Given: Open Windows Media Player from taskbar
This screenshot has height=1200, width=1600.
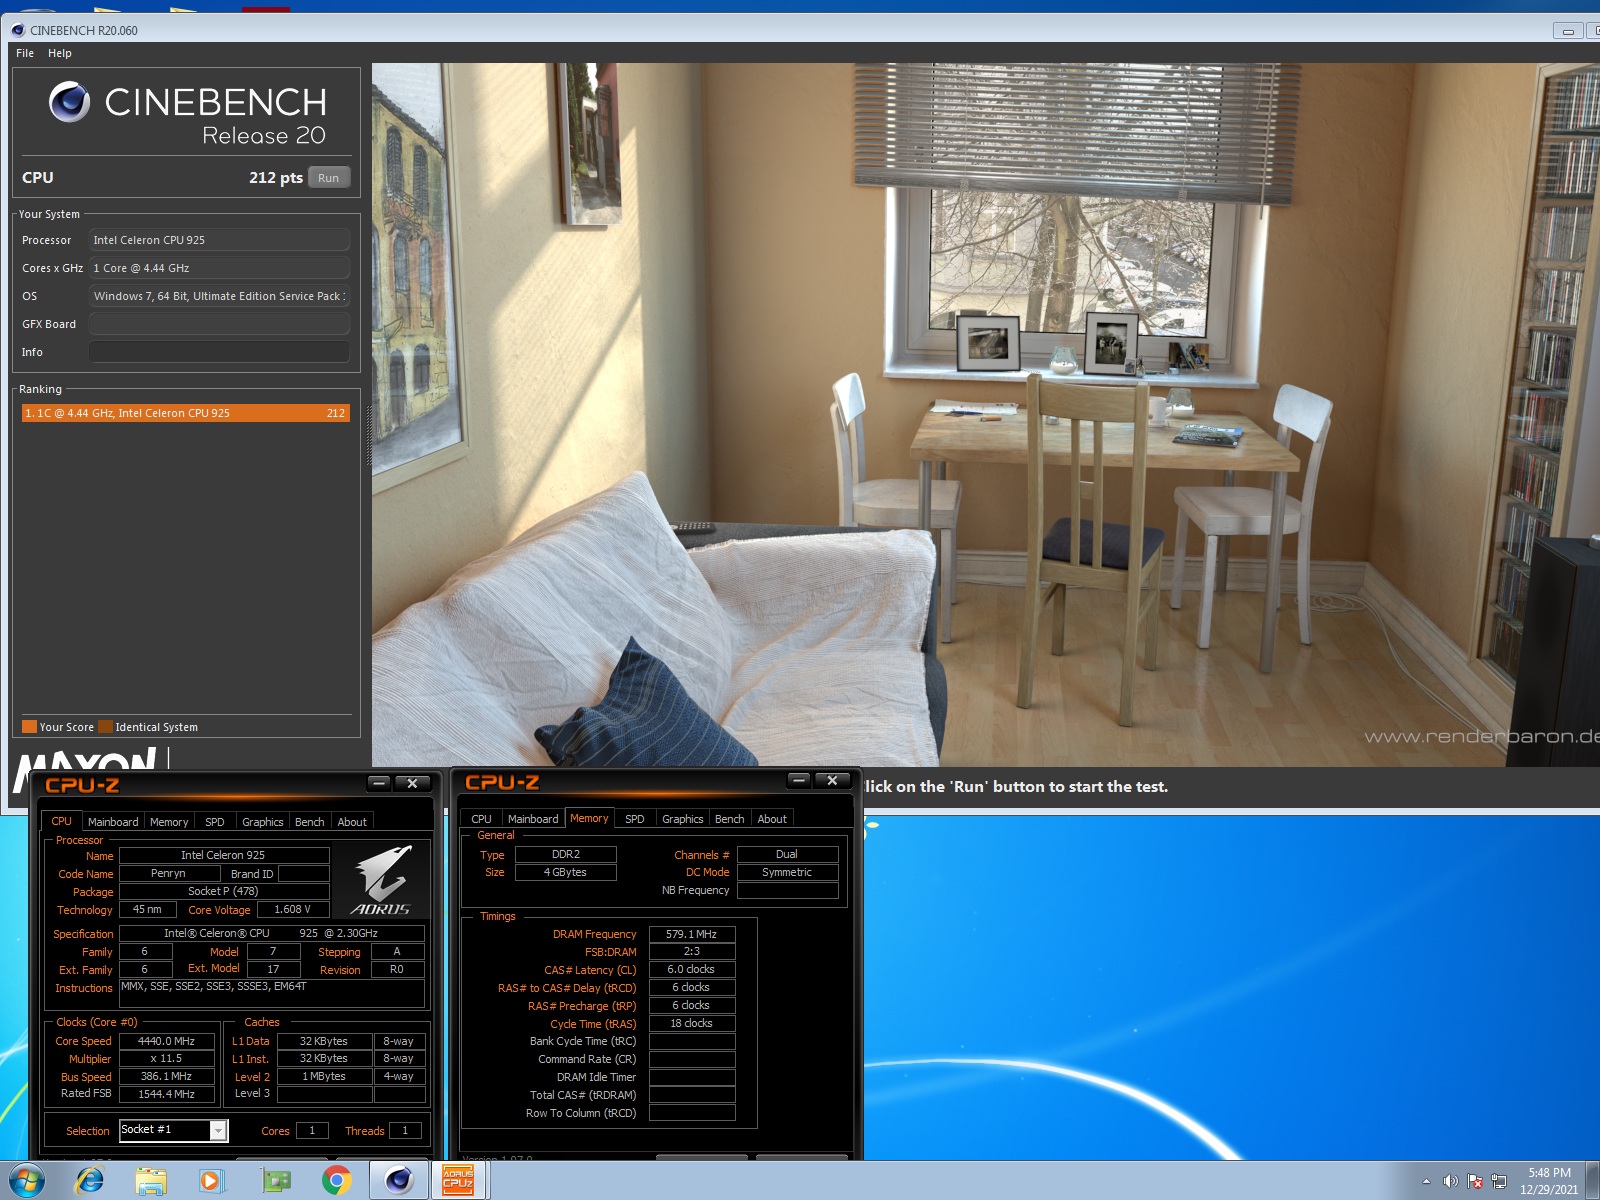Looking at the screenshot, I should pyautogui.click(x=211, y=1181).
